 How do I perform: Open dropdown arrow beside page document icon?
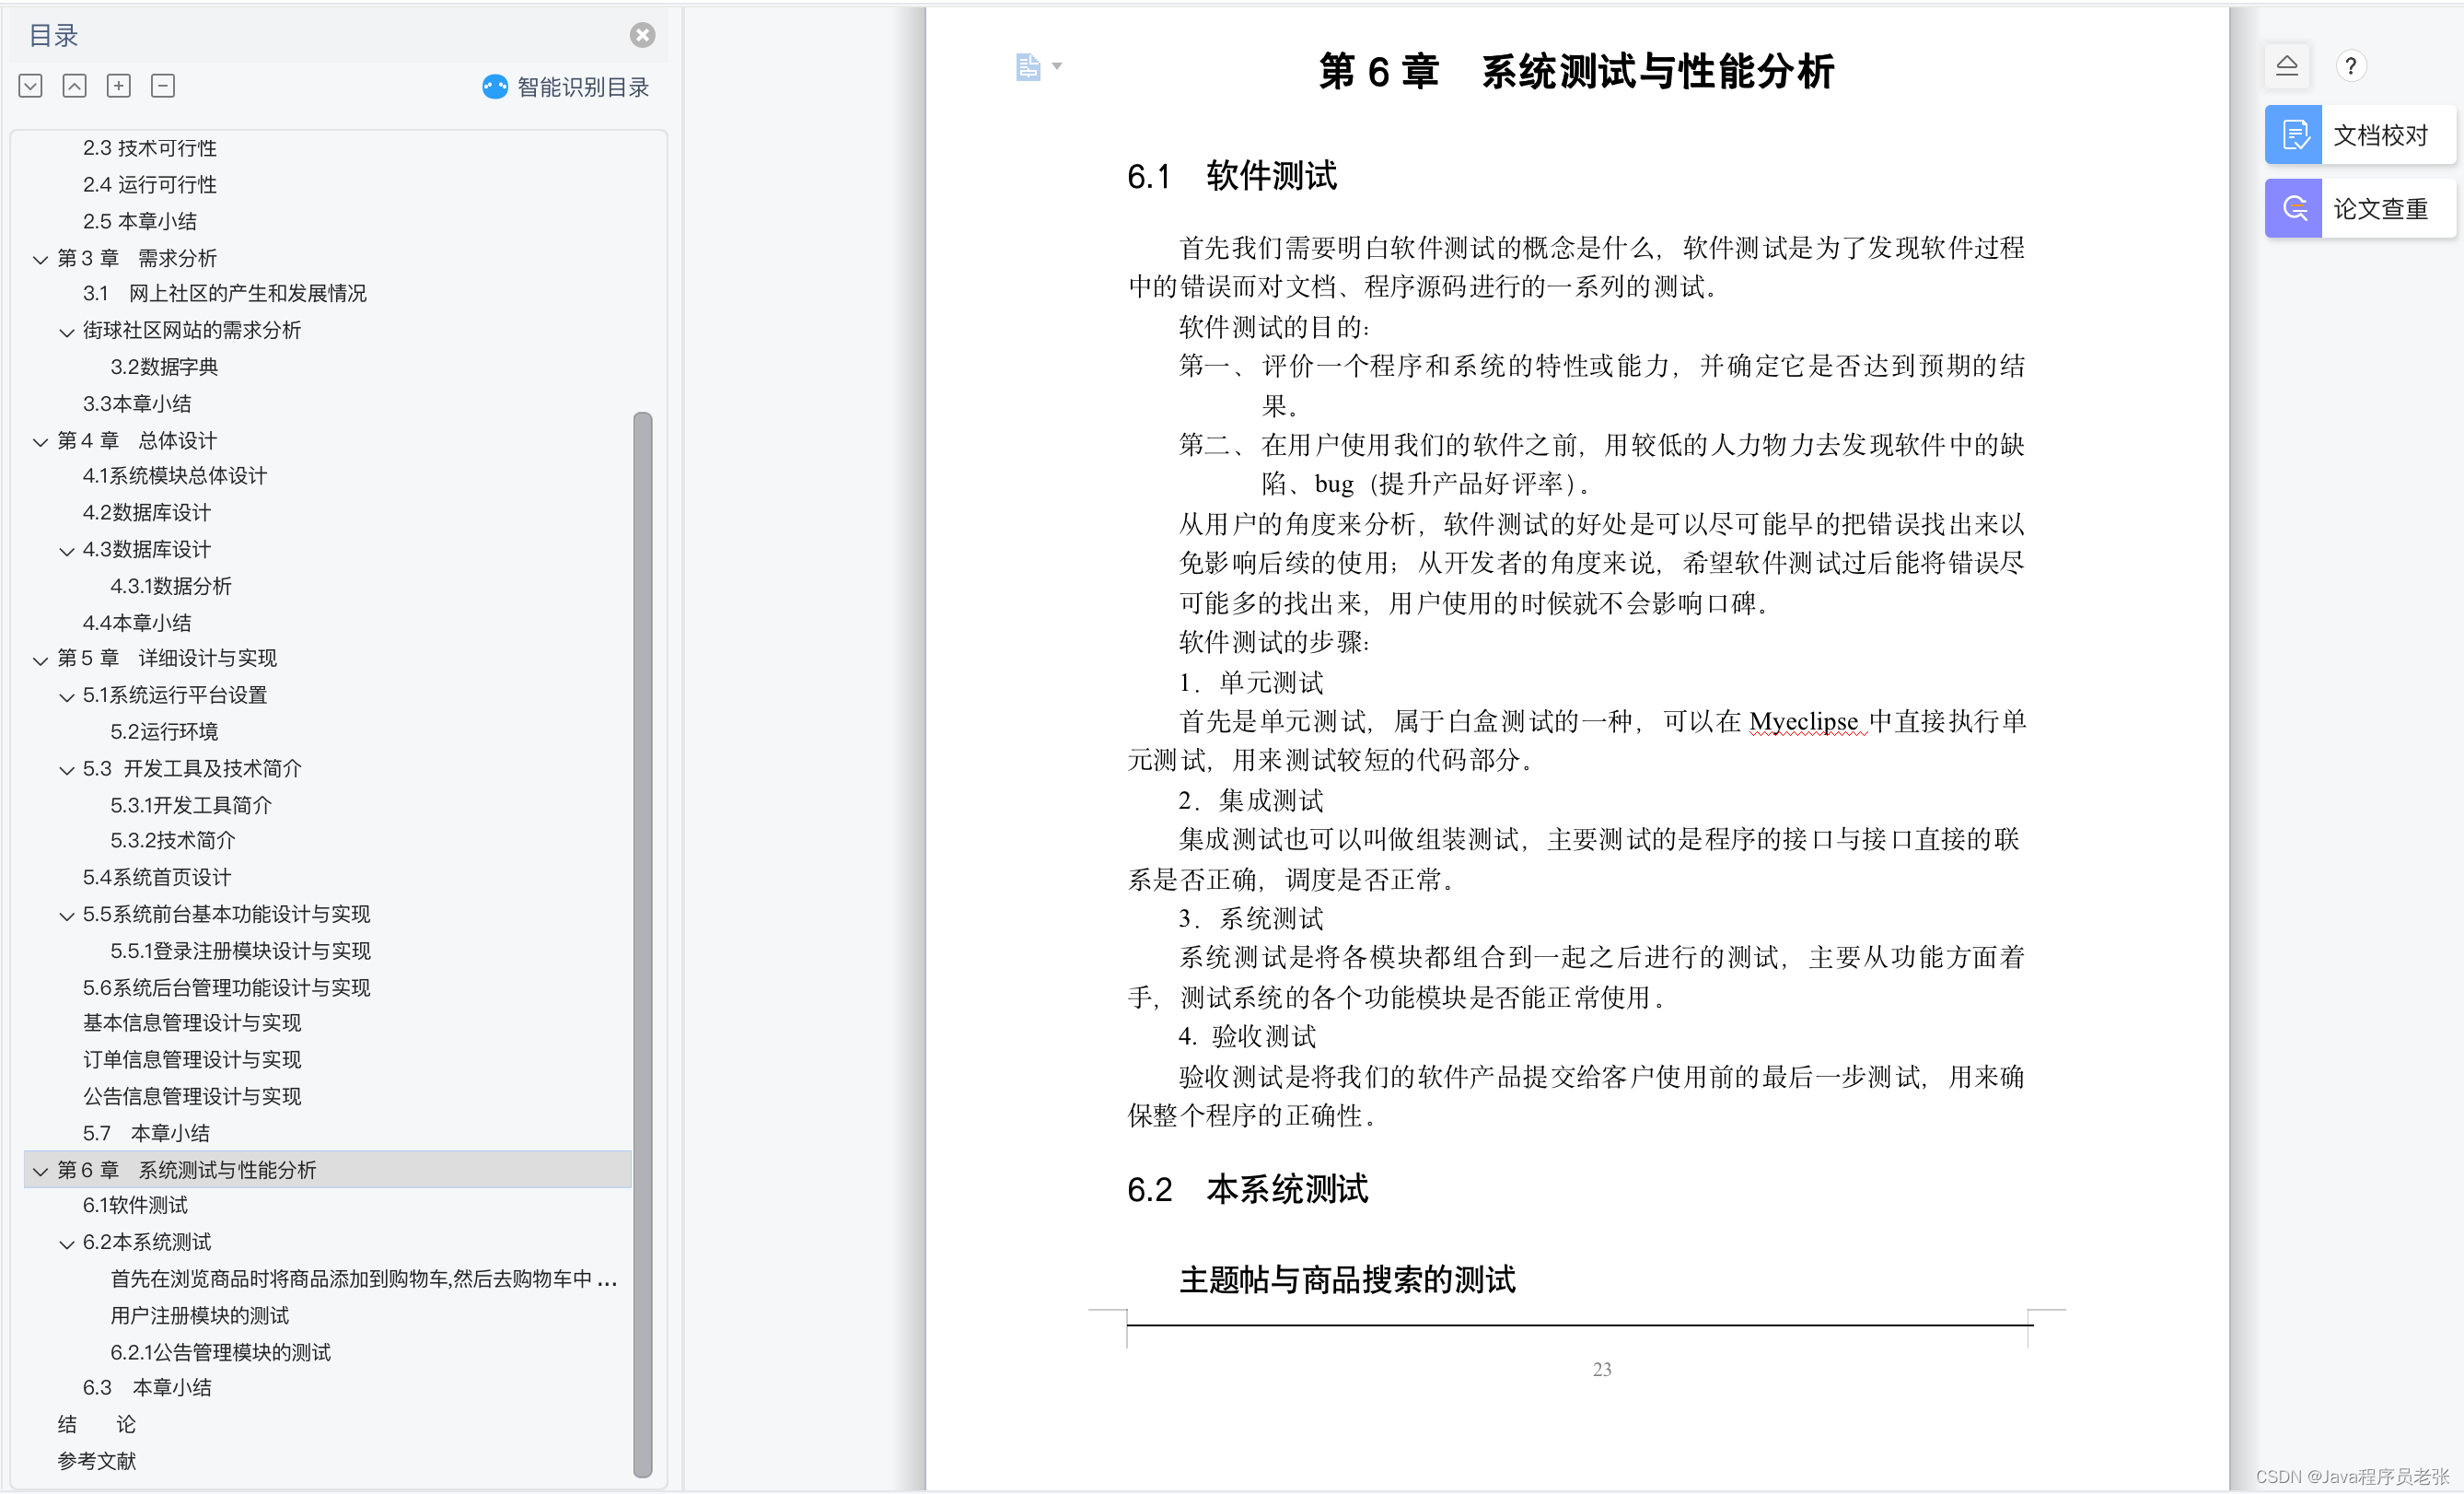click(1057, 67)
